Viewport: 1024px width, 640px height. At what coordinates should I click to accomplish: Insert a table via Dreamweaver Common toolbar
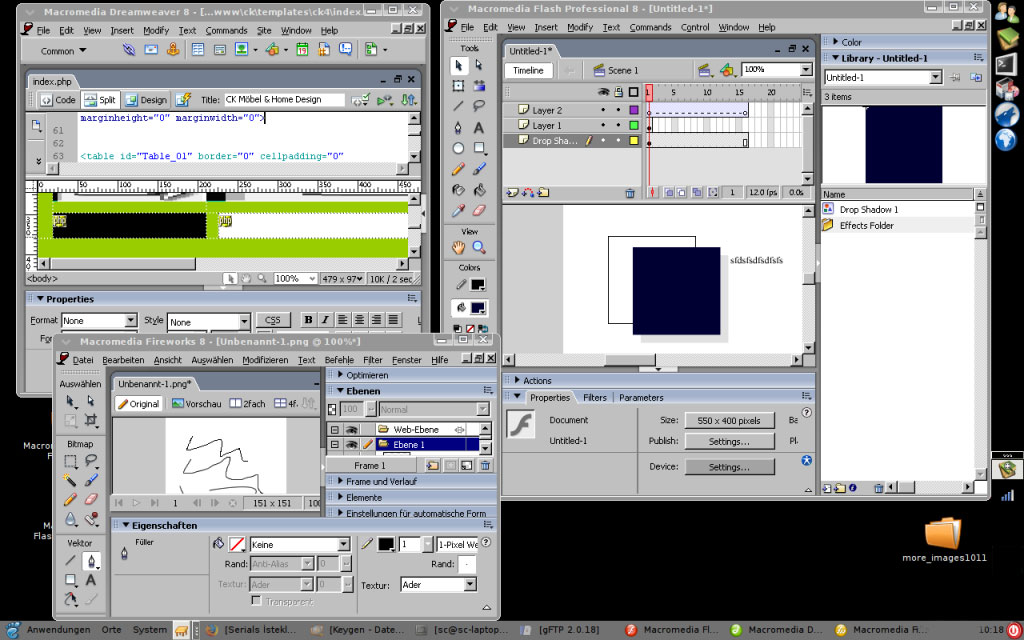[198, 50]
